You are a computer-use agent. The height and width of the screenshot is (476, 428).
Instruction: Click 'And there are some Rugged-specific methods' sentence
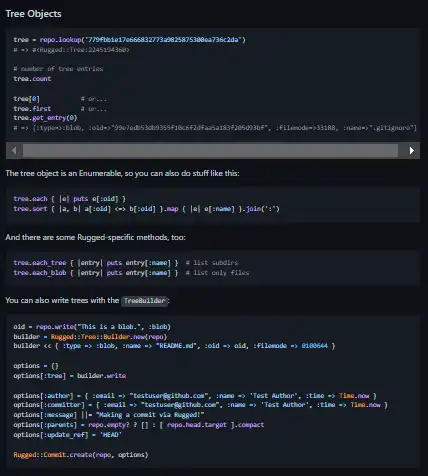(95, 237)
